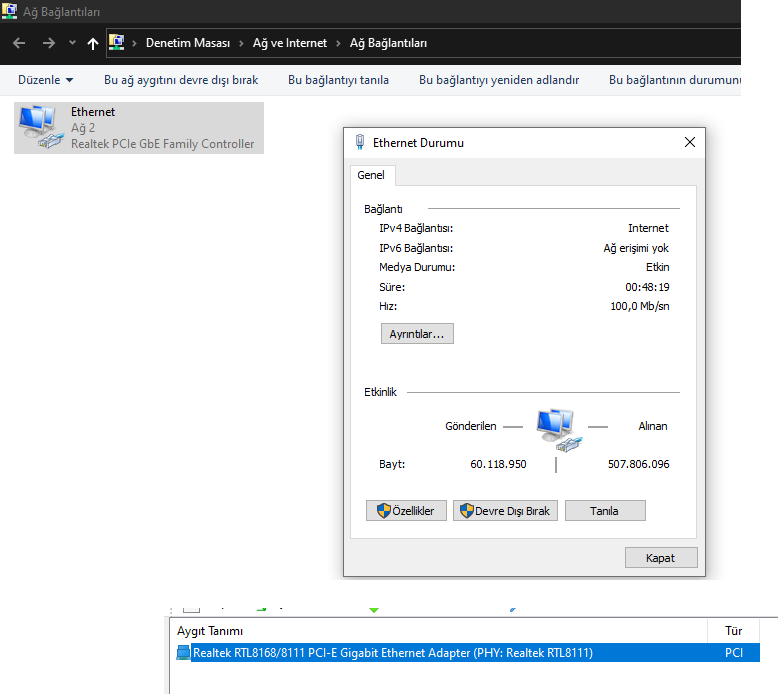Click IPv6 status Ağ erişimi yok

636,248
